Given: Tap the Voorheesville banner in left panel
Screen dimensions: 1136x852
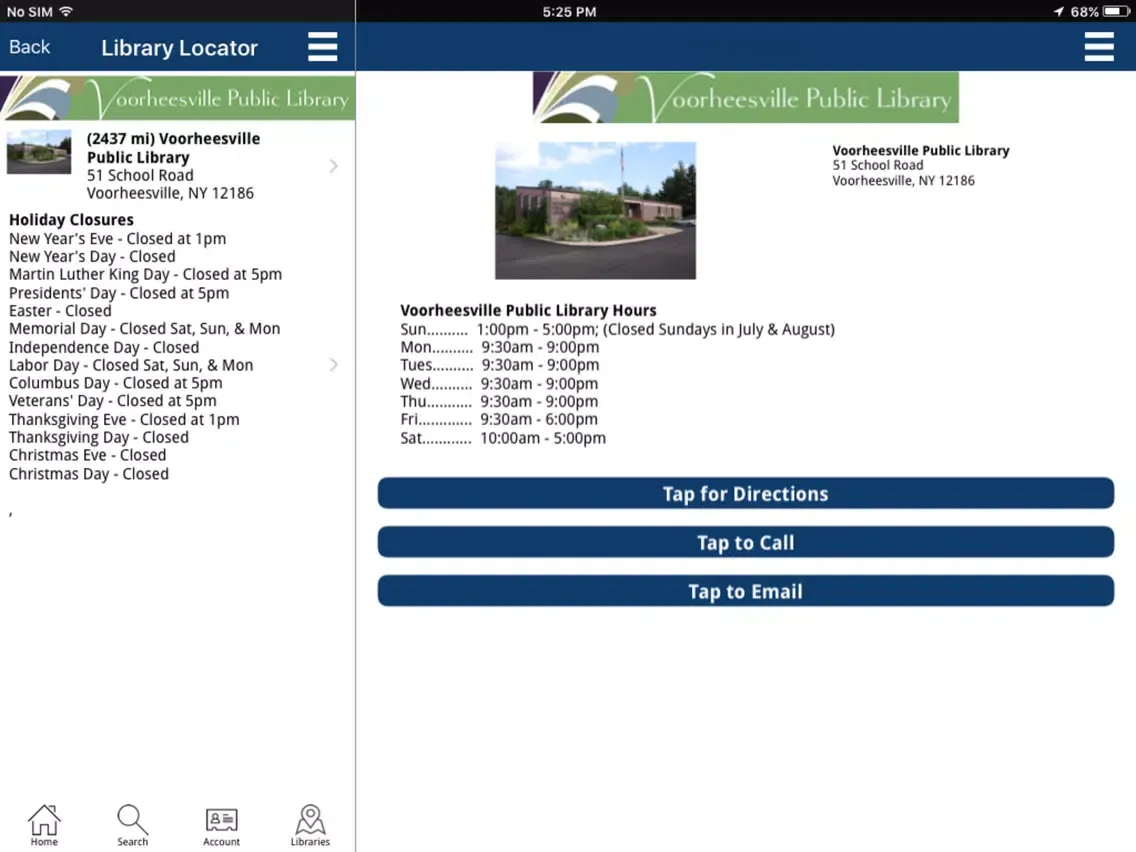Looking at the screenshot, I should [x=178, y=96].
